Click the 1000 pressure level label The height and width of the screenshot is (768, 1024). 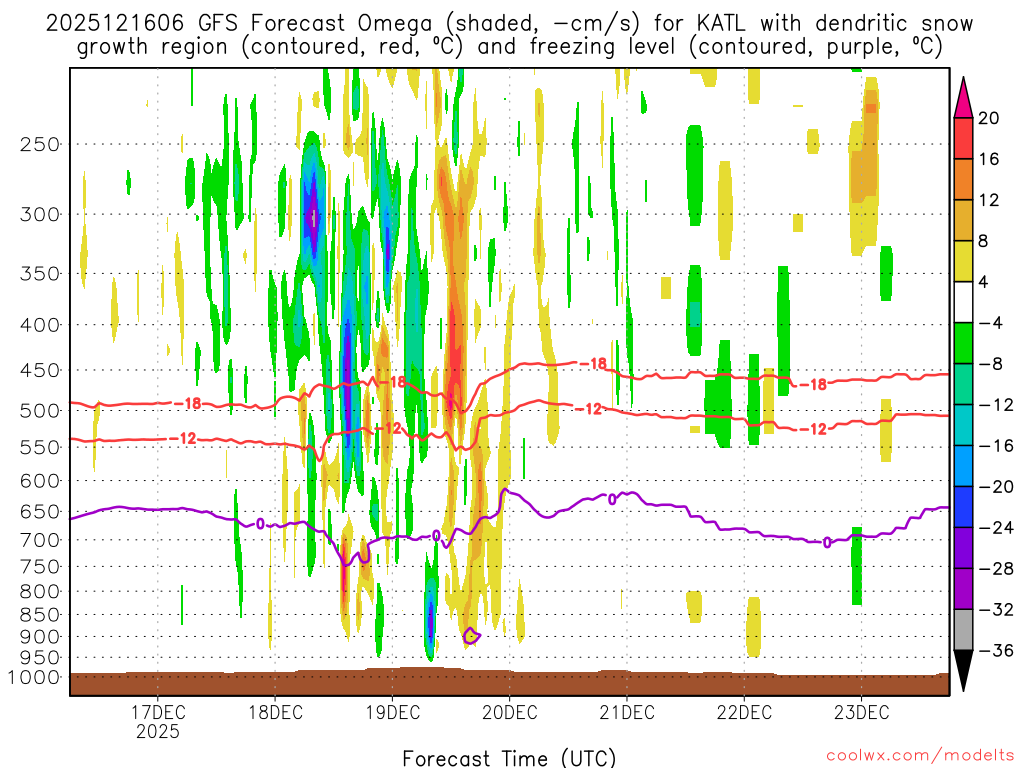pyautogui.click(x=35, y=677)
